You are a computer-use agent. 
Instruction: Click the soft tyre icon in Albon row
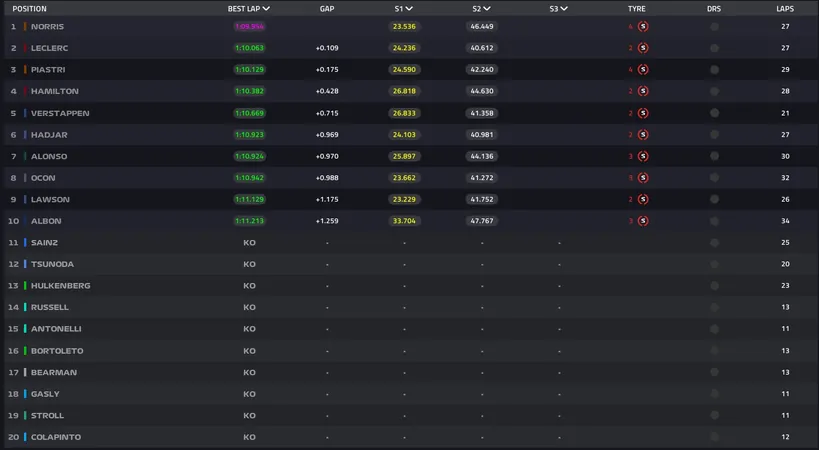643,221
